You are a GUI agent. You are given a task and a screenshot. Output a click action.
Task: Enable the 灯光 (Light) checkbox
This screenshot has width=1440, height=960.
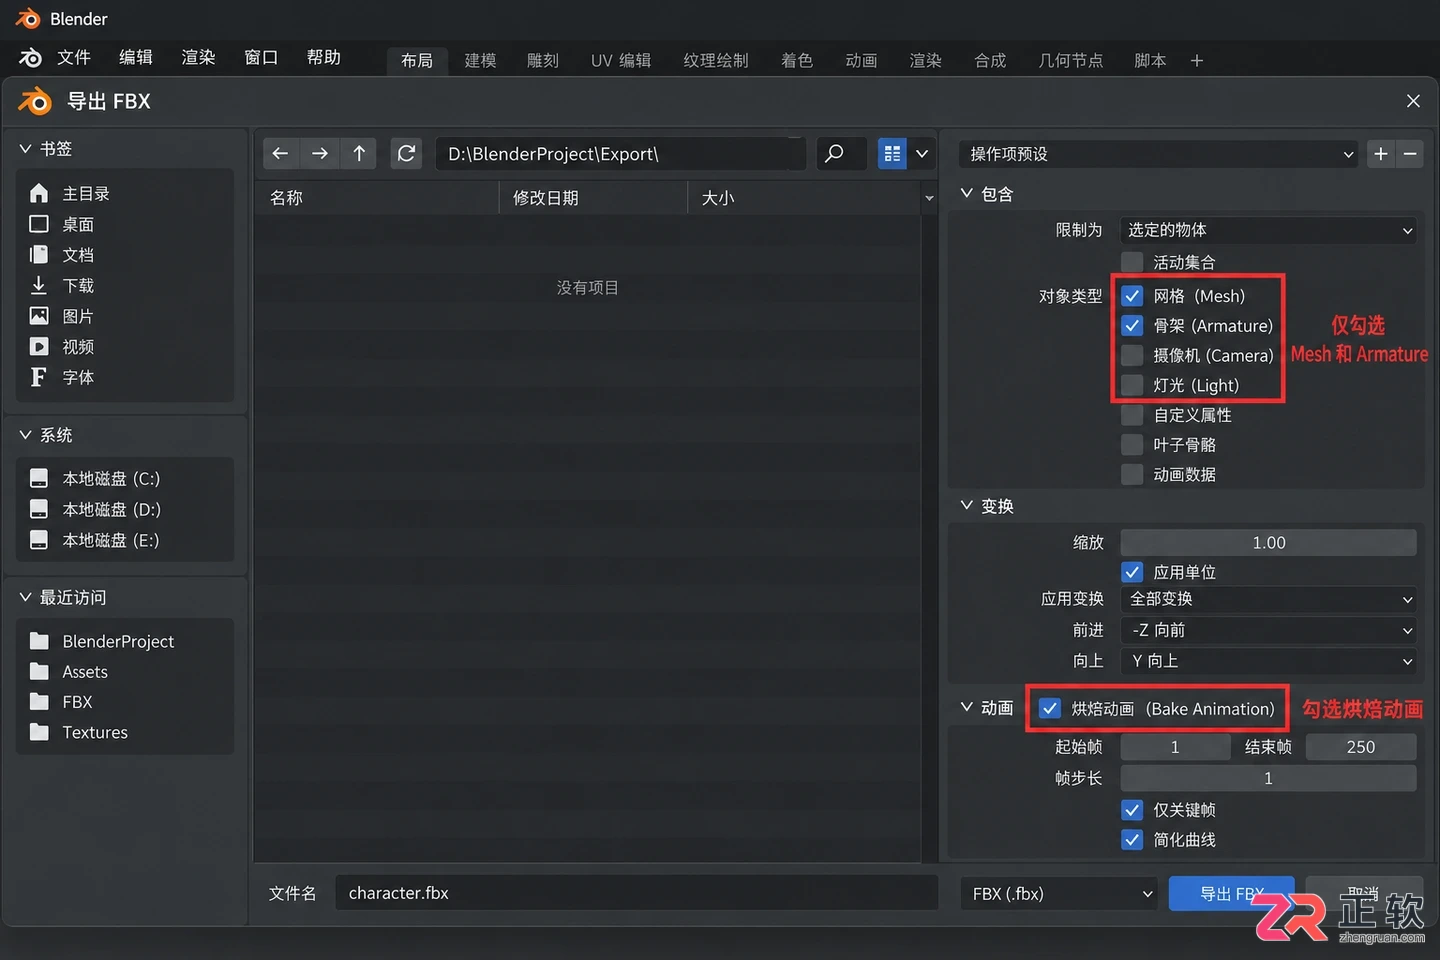coord(1132,385)
